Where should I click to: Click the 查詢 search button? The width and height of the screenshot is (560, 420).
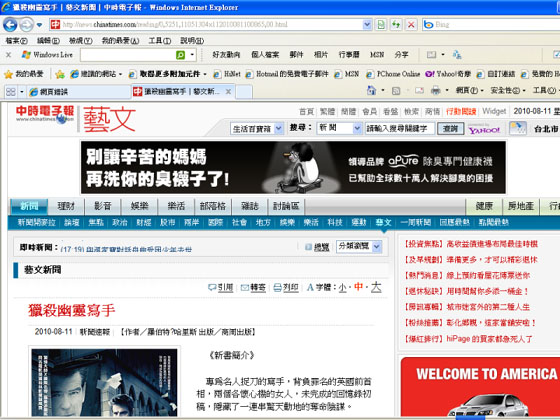(x=450, y=129)
